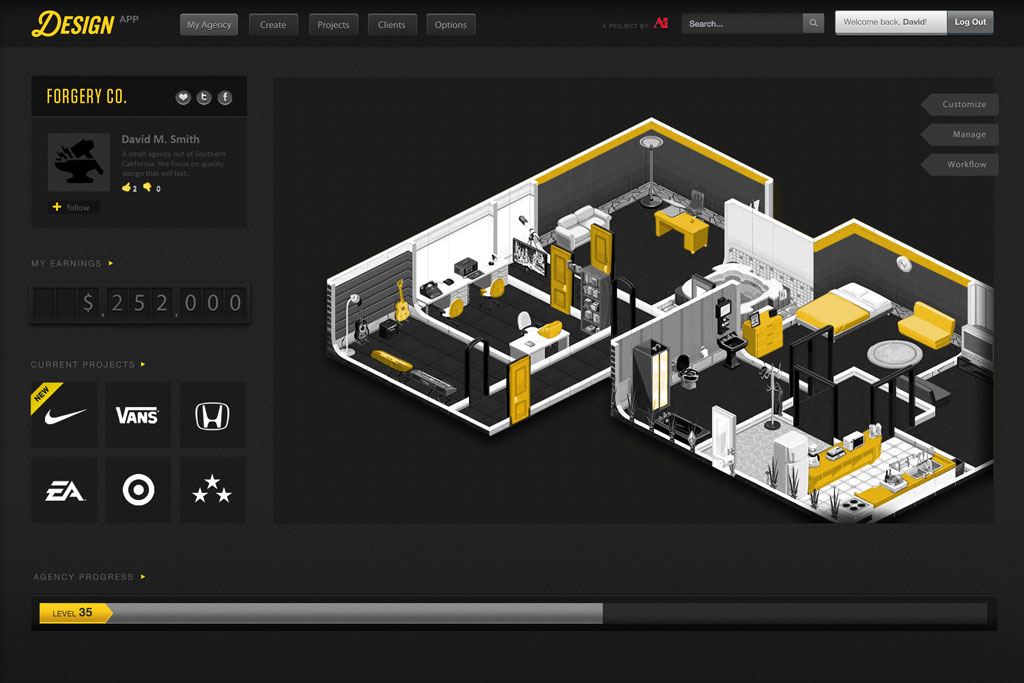The image size is (1024, 683).
Task: Click the heart favorite icon
Action: point(183,97)
